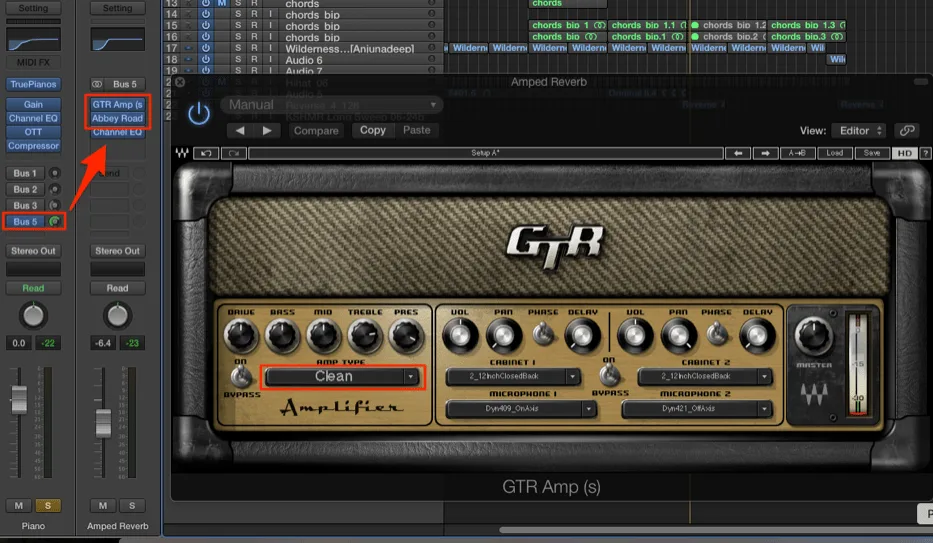The image size is (933, 543).
Task: Adjust the Bus 5 send level knob
Action: click(x=55, y=221)
